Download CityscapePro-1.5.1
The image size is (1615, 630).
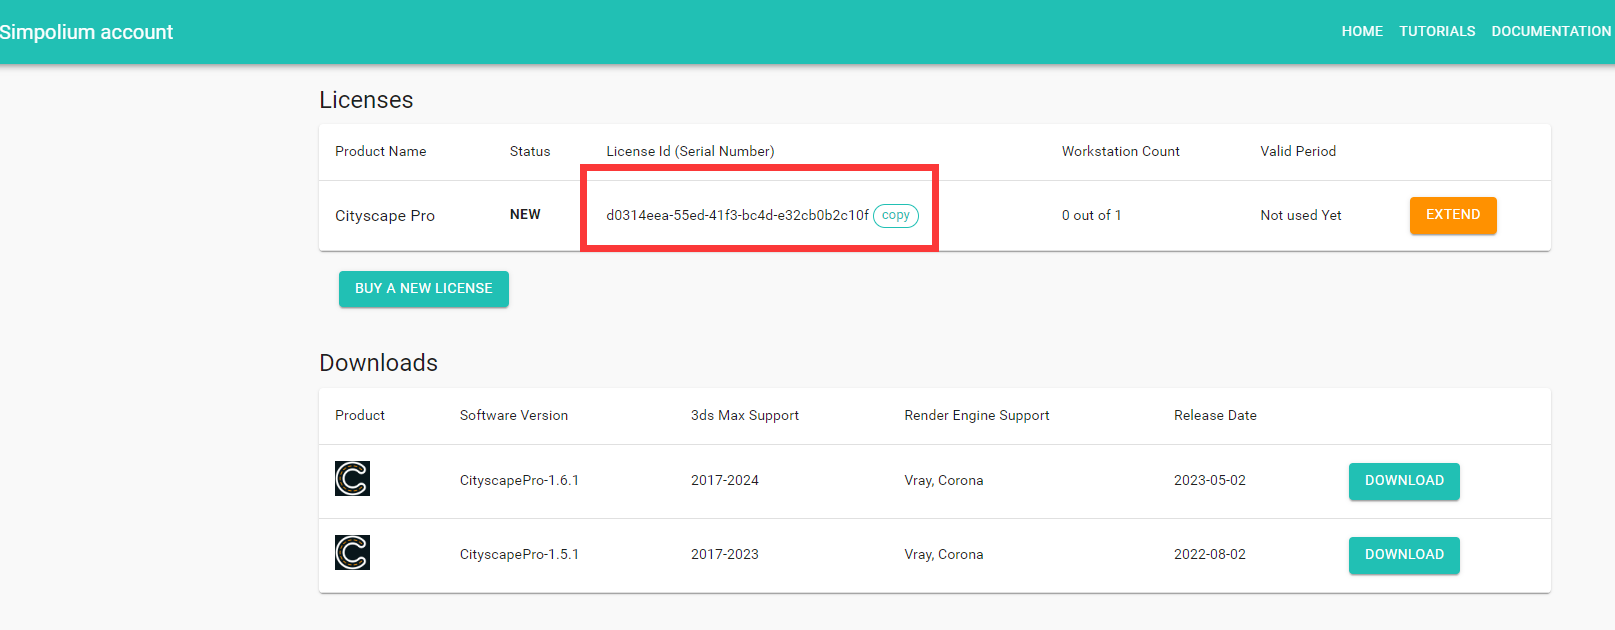pyautogui.click(x=1404, y=555)
